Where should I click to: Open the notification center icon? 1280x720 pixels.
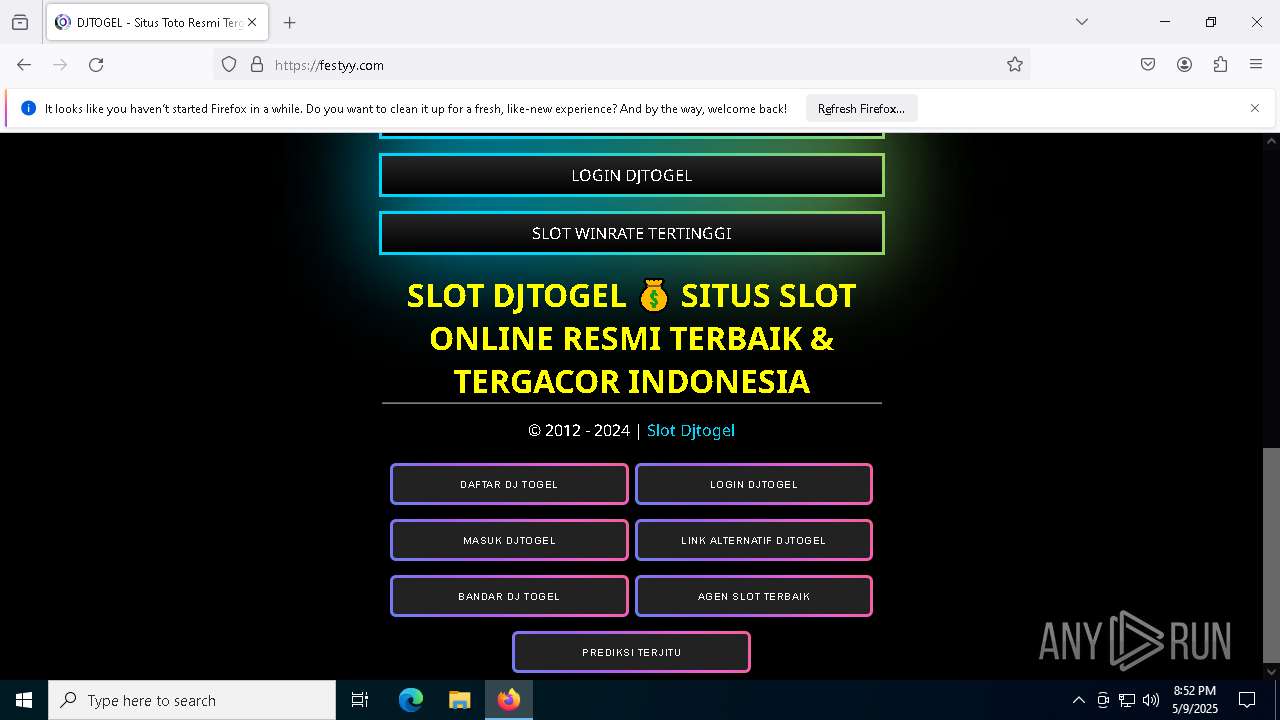pyautogui.click(x=1247, y=700)
